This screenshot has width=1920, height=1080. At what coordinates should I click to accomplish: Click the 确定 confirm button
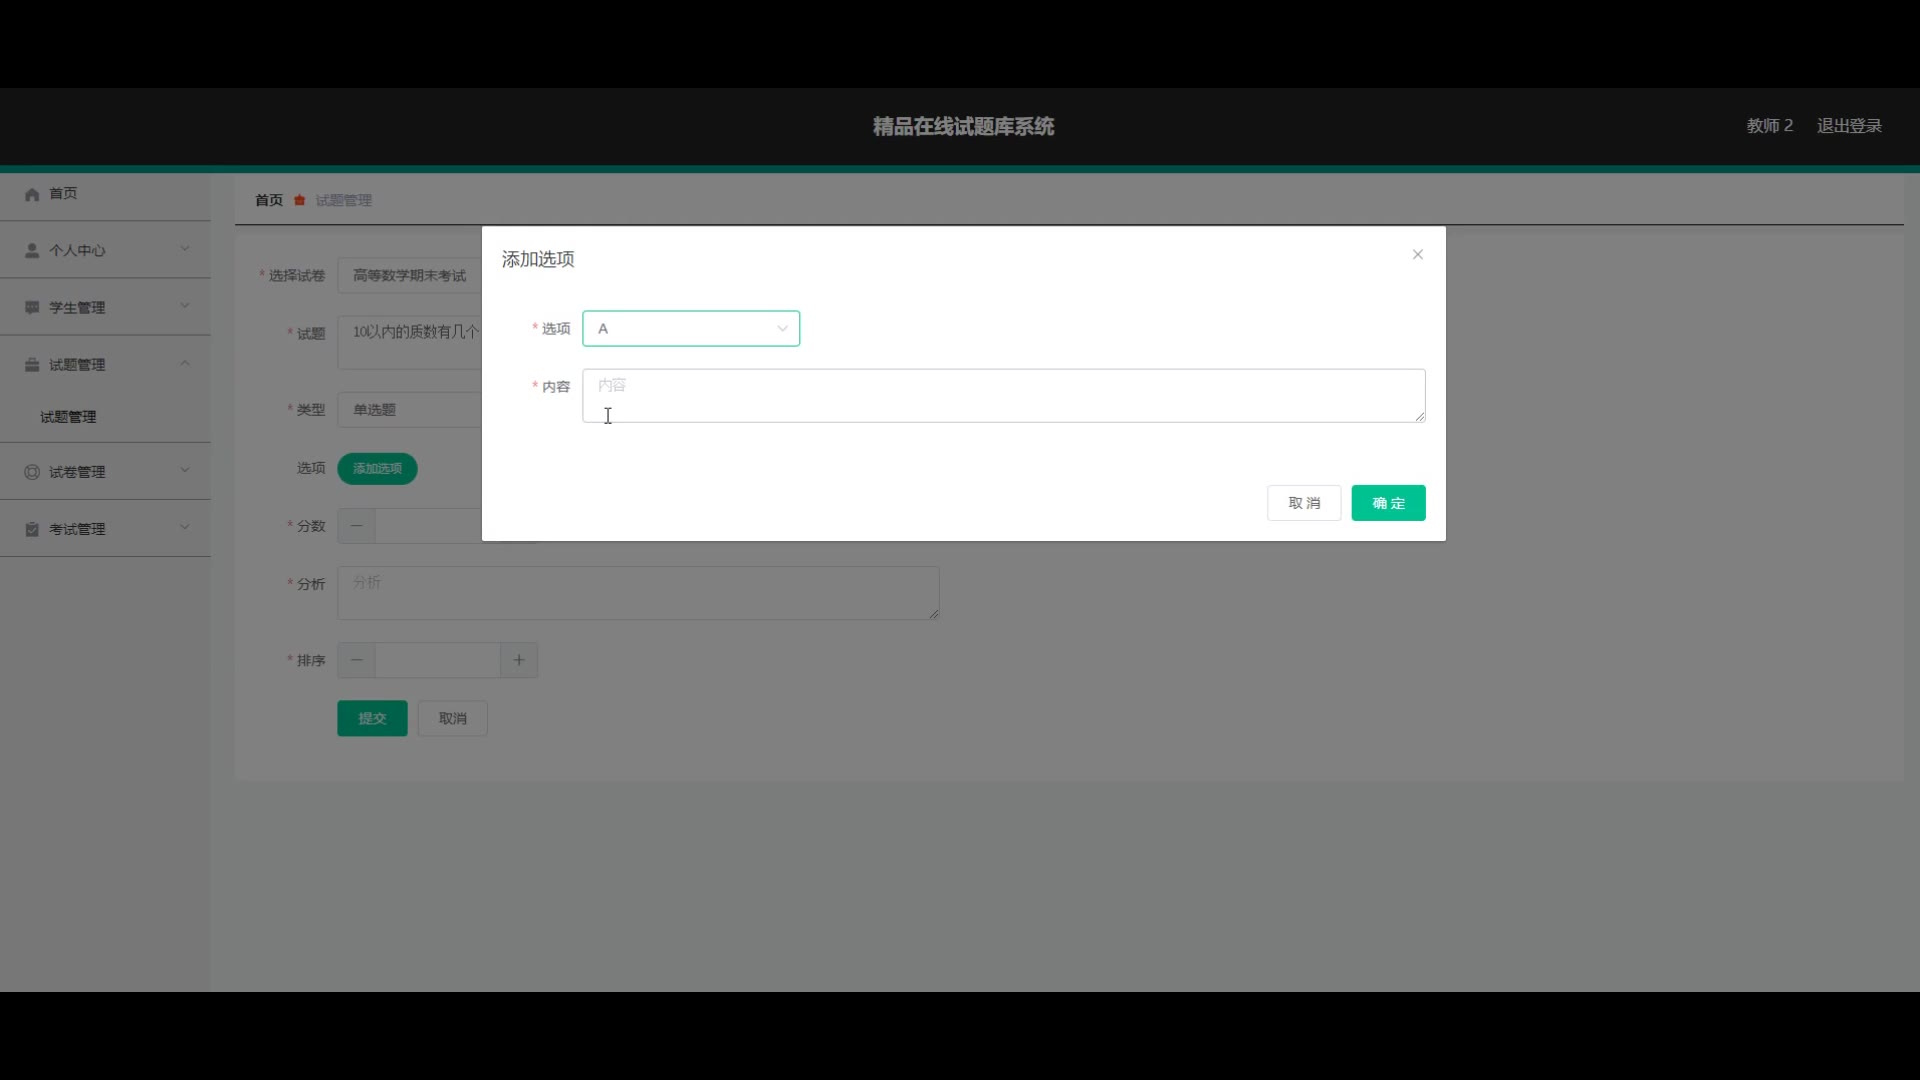click(1387, 503)
